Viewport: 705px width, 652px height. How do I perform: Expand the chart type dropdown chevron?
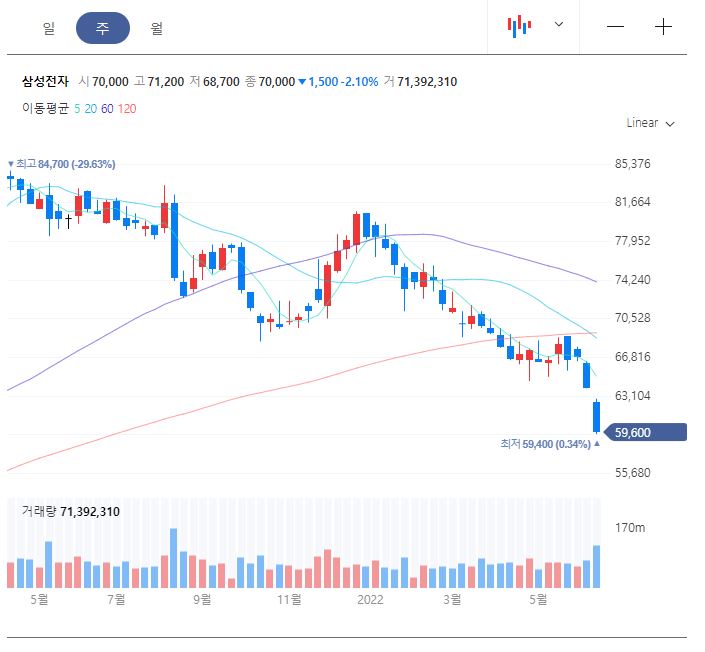pos(559,24)
